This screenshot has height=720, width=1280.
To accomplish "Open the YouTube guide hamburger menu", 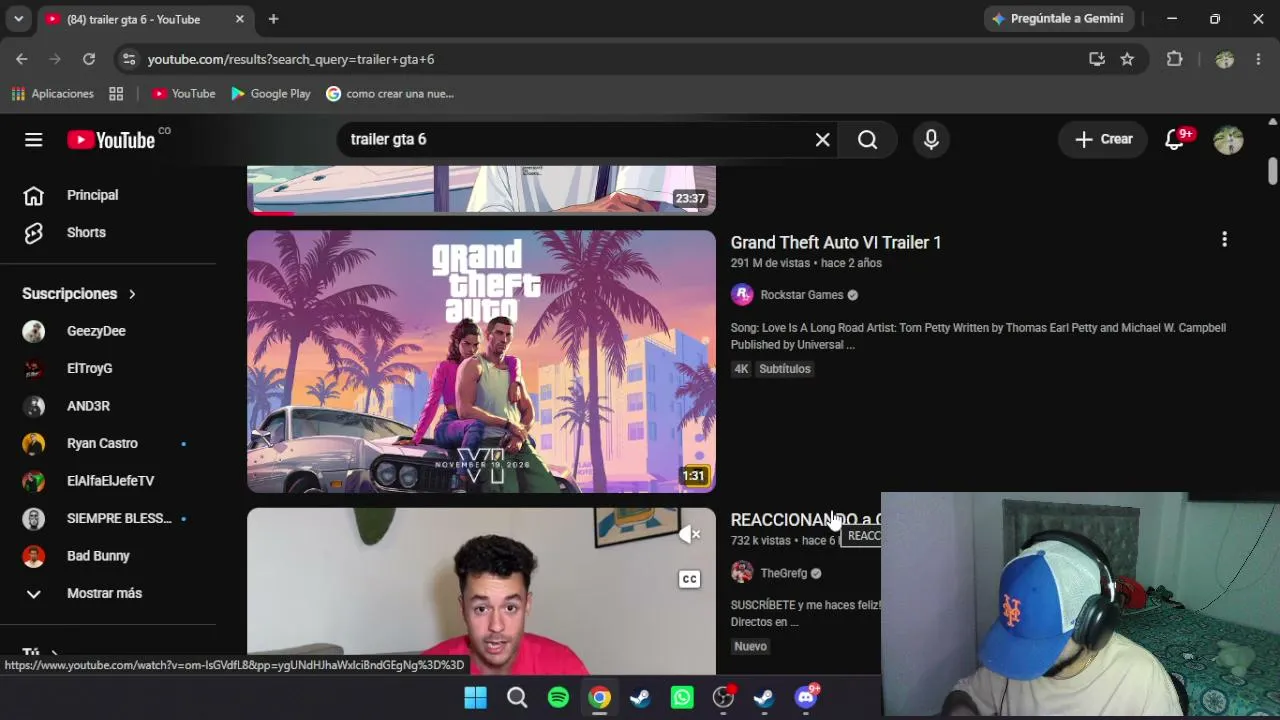I will point(34,140).
